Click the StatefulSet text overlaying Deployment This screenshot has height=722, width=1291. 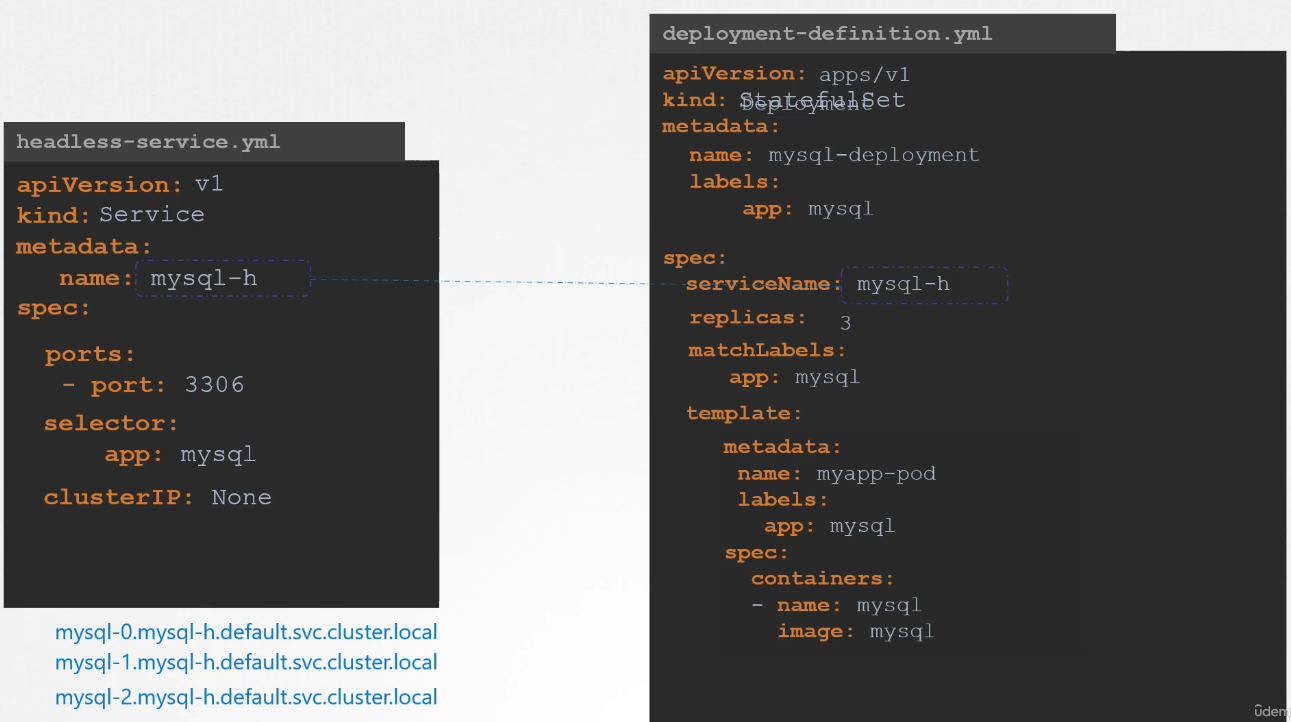pos(822,100)
